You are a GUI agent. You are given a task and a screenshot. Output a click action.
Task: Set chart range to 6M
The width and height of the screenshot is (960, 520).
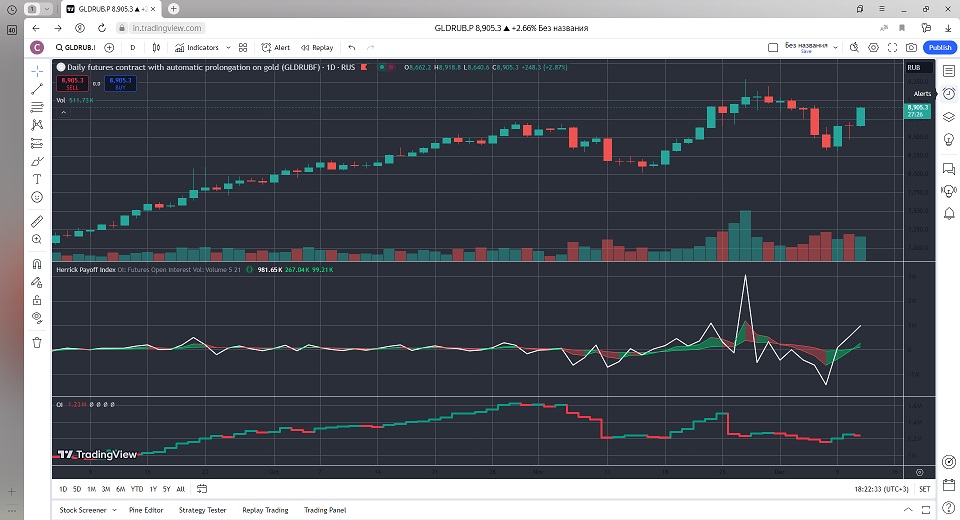point(120,489)
